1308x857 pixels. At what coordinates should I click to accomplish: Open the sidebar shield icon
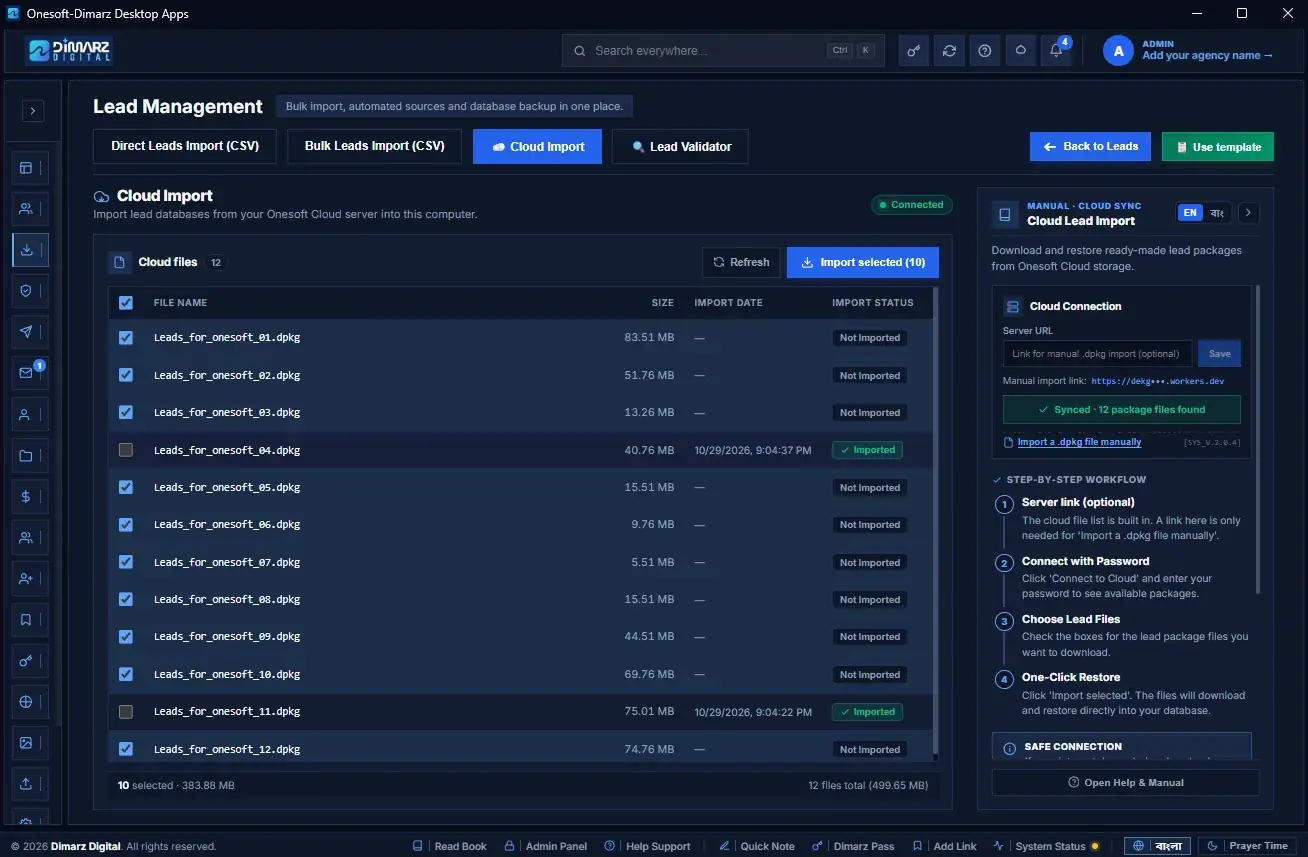[x=26, y=291]
